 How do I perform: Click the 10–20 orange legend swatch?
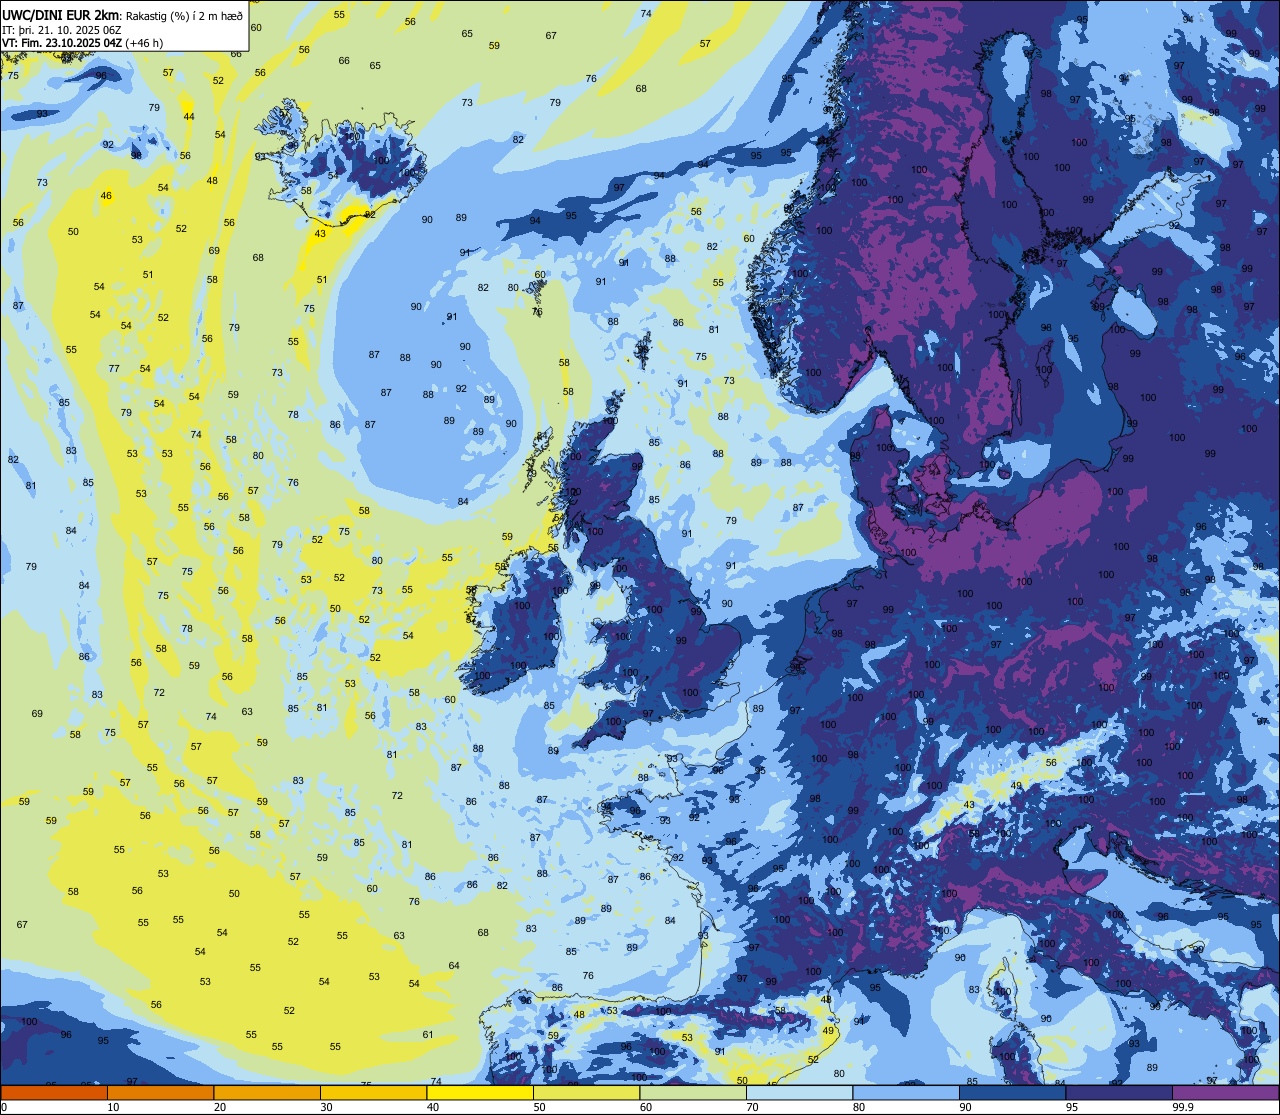[160, 1092]
